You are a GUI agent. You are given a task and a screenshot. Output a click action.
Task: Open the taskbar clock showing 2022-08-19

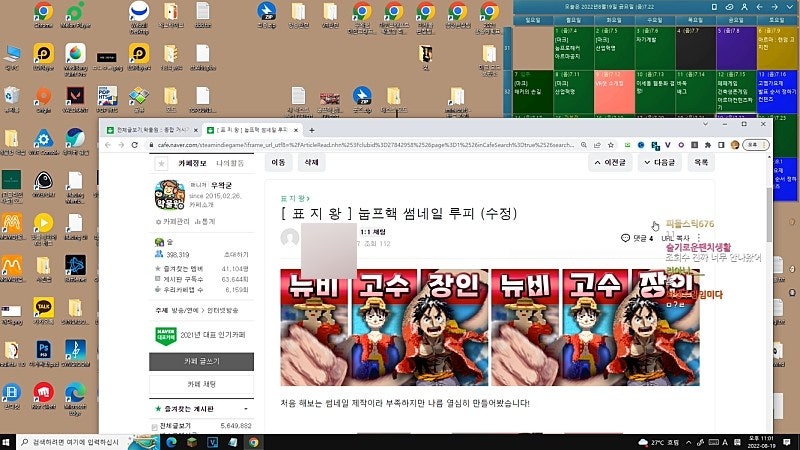click(761, 442)
